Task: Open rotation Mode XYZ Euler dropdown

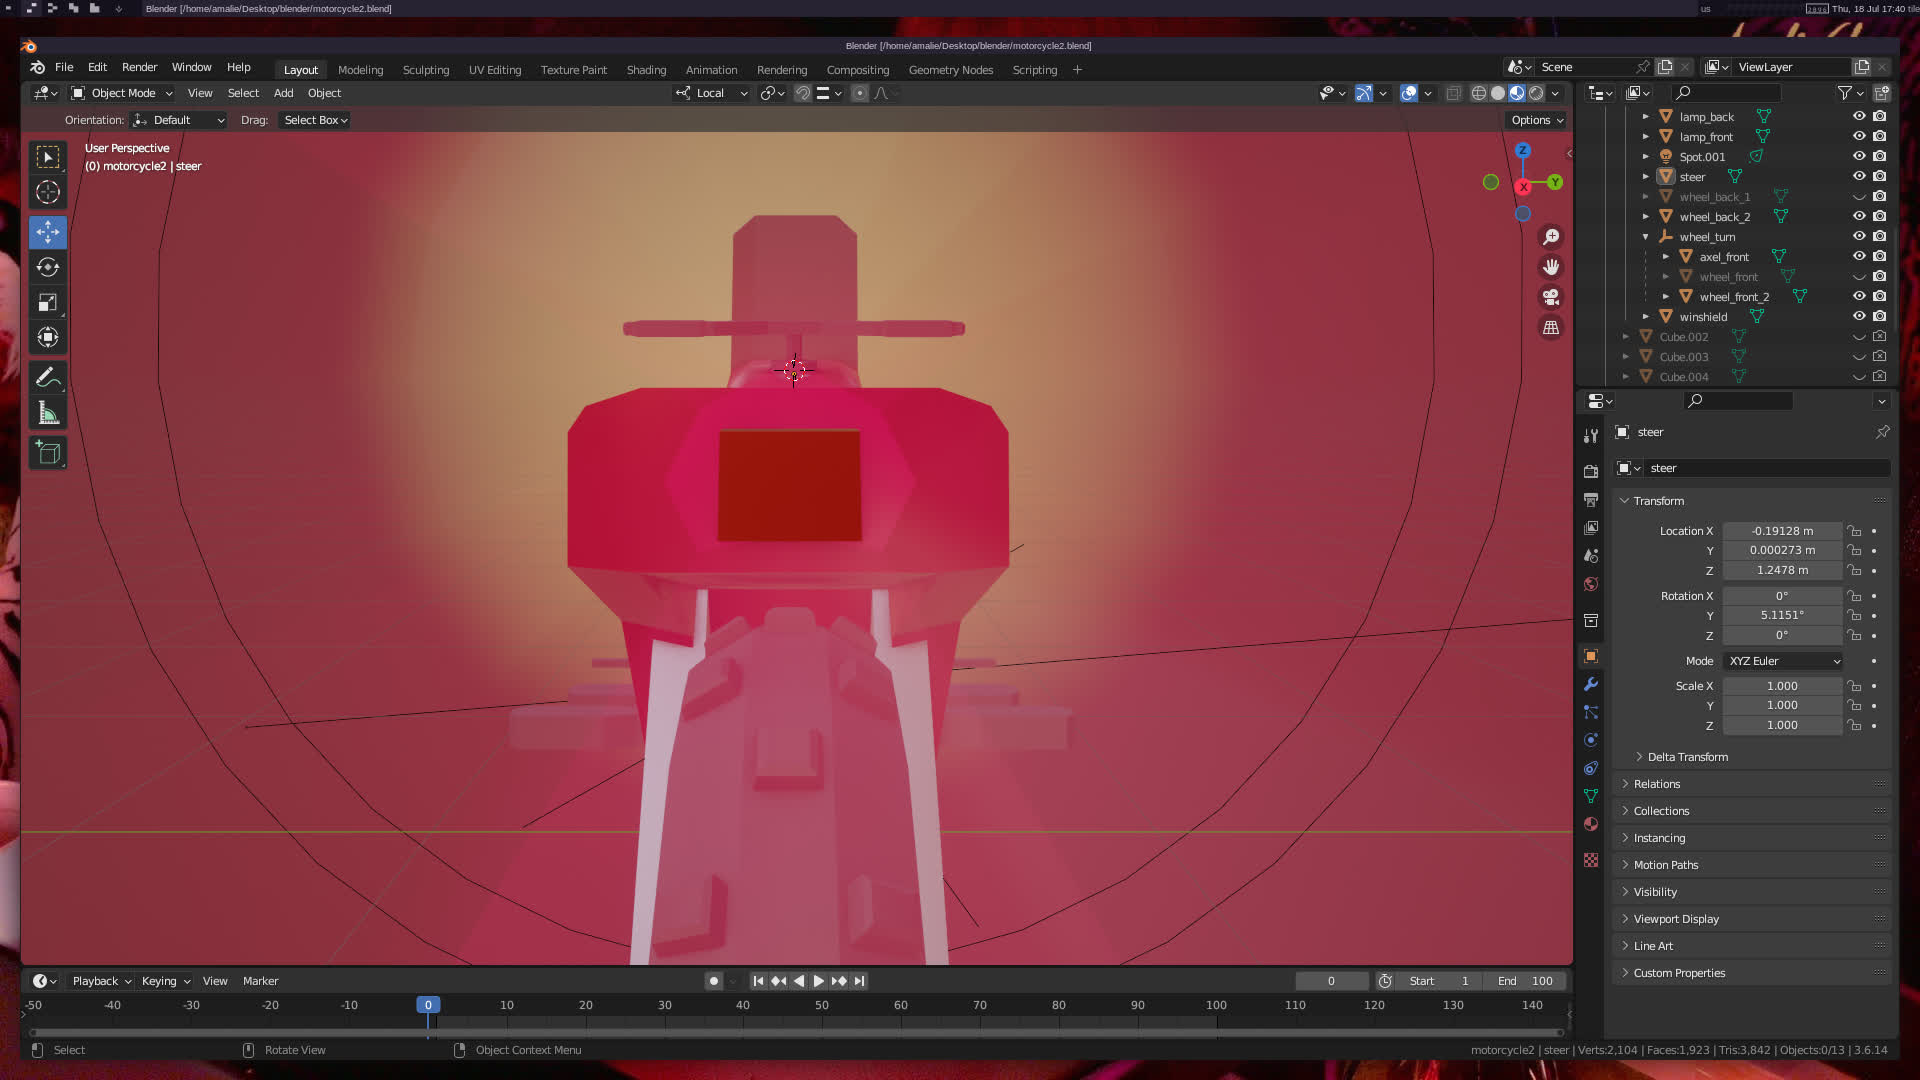Action: point(1783,661)
